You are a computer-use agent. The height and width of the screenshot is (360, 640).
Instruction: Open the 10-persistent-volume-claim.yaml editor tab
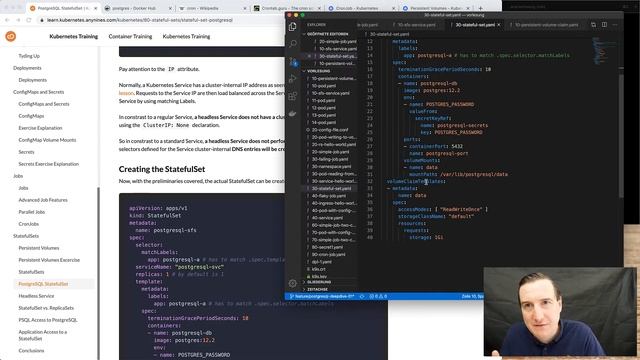click(x=546, y=25)
